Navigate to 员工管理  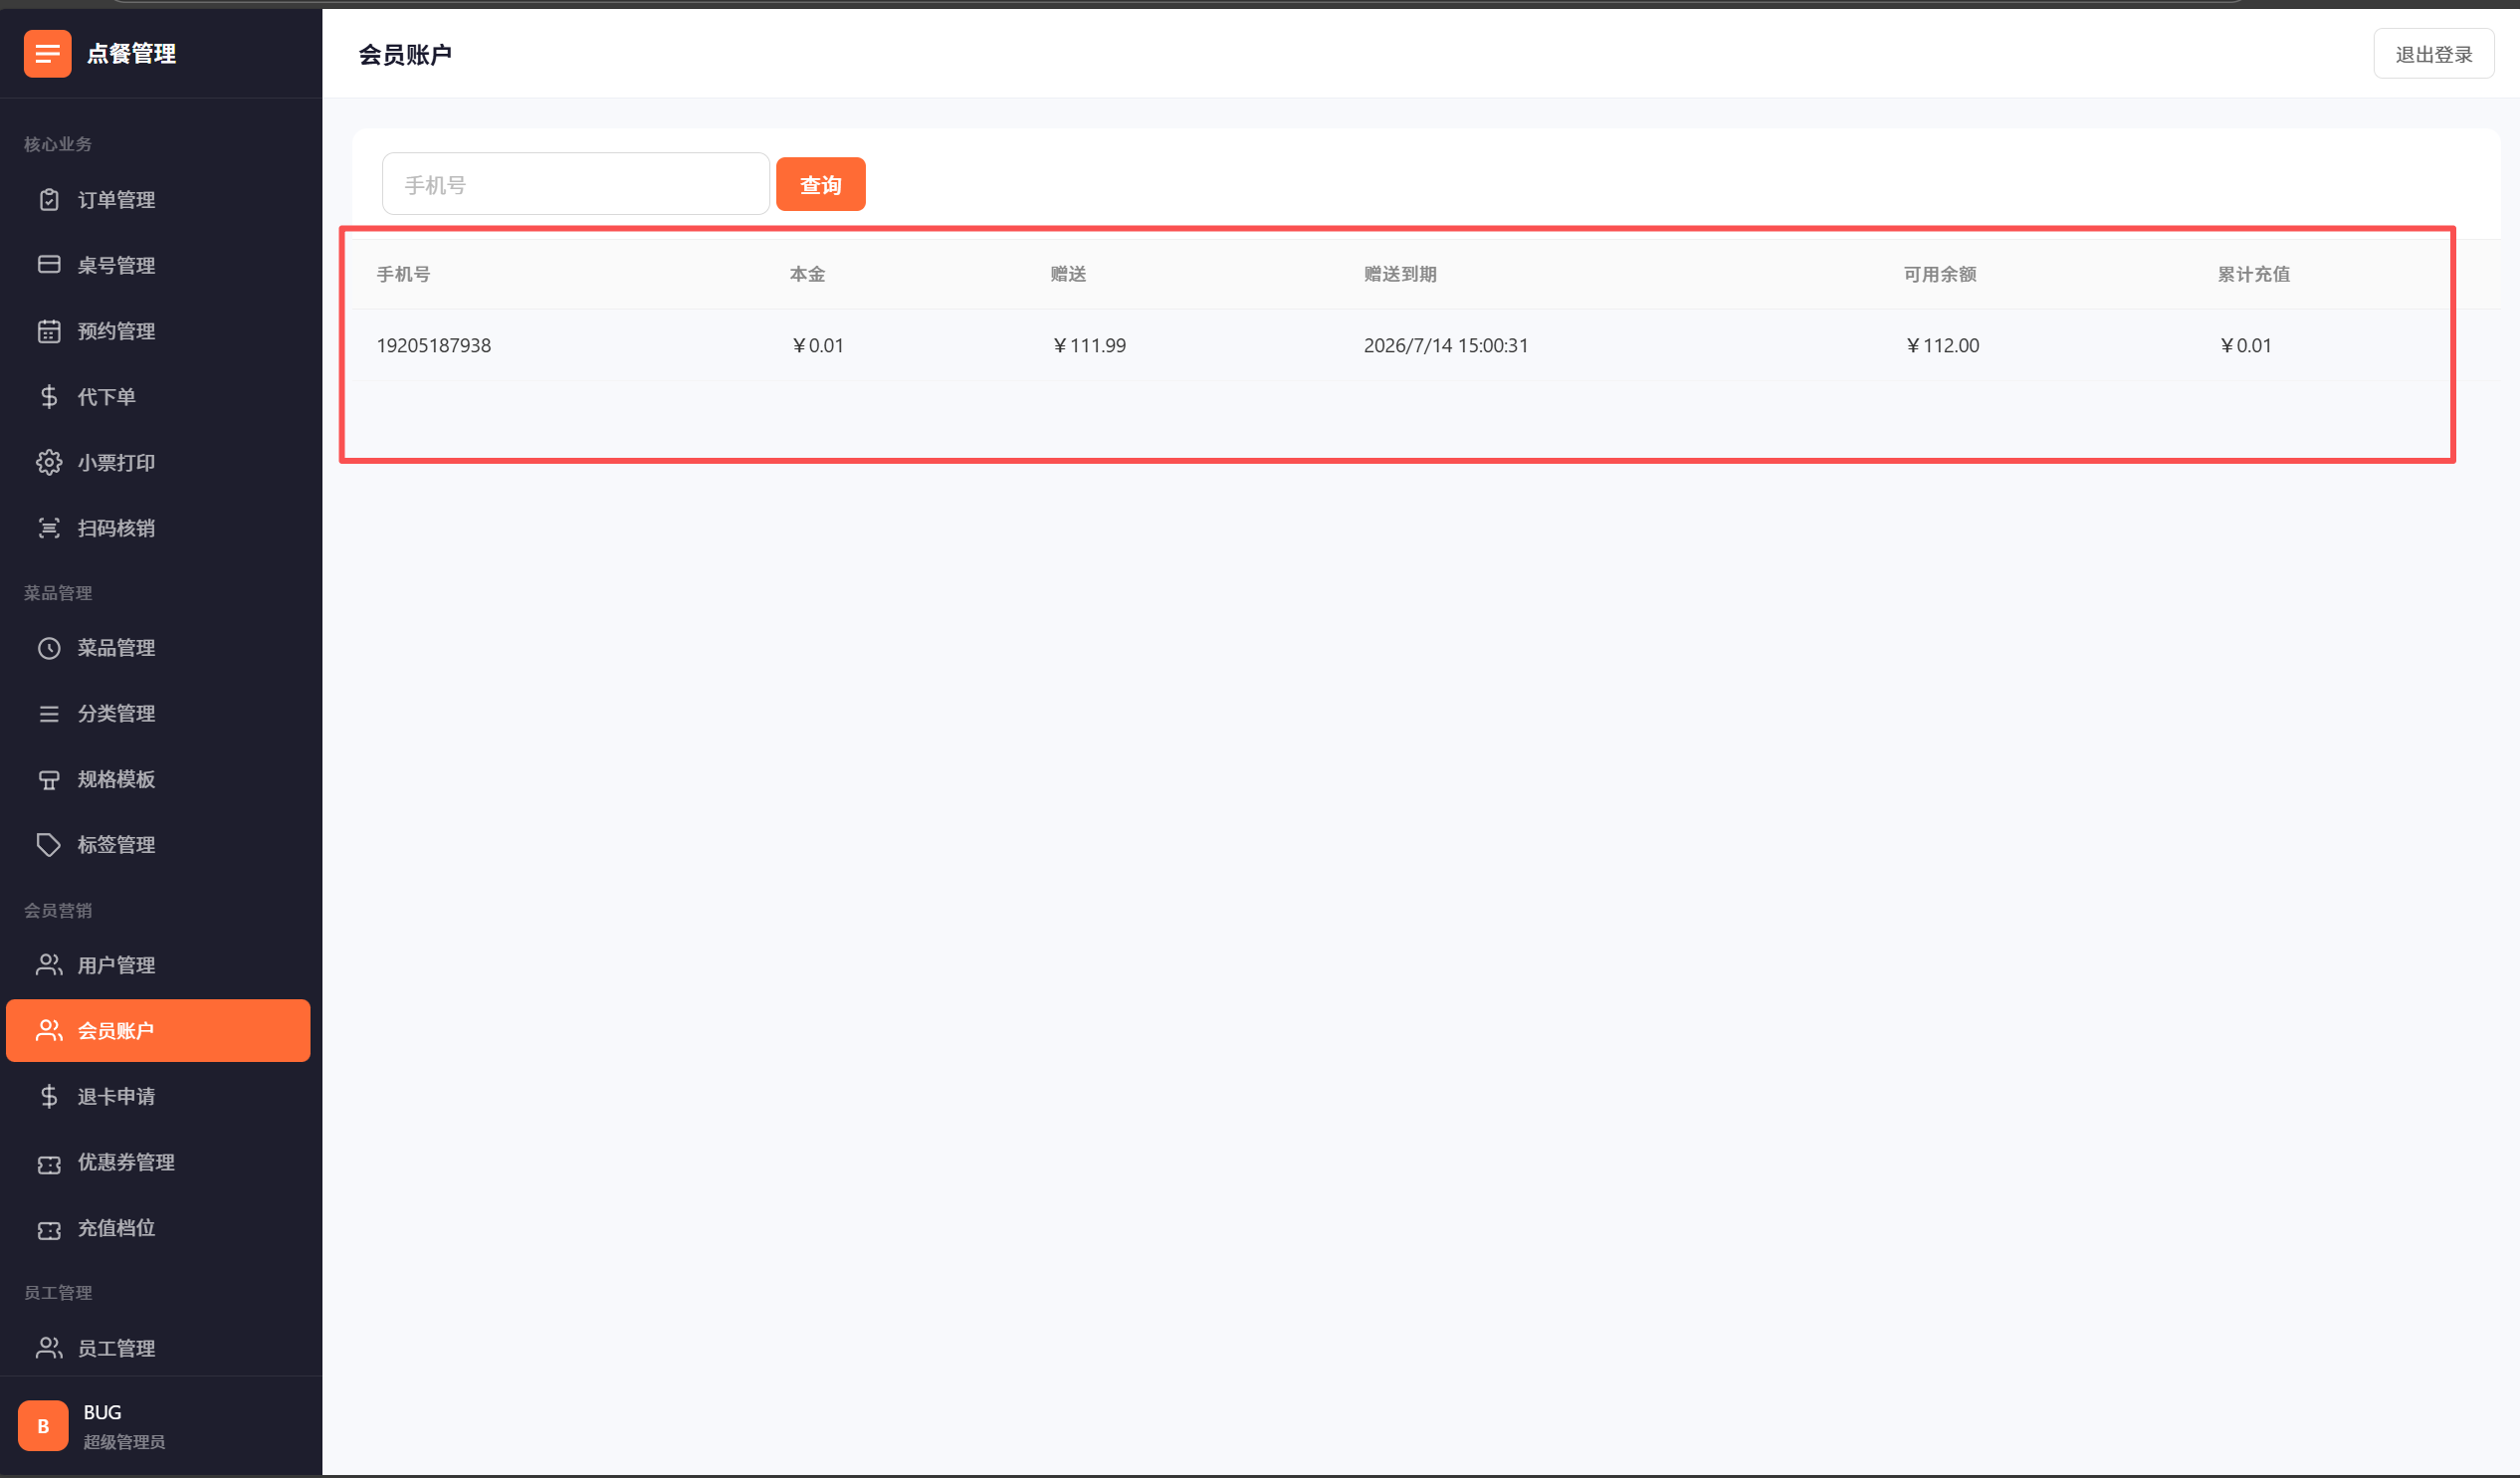116,1348
